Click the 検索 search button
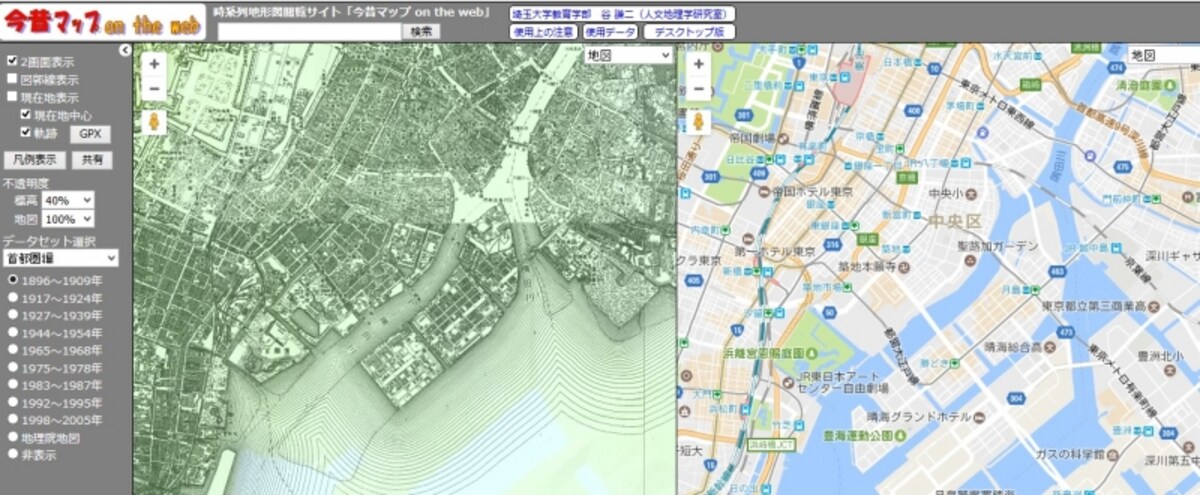This screenshot has height=495, width=1200. pyautogui.click(x=421, y=32)
